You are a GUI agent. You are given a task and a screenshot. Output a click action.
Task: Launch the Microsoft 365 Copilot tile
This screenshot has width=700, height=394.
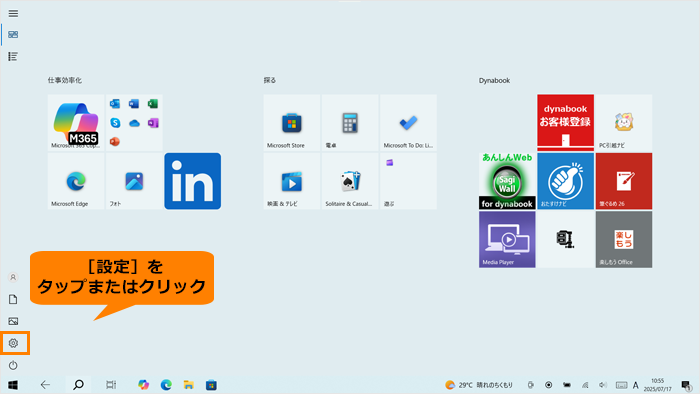coord(76,123)
